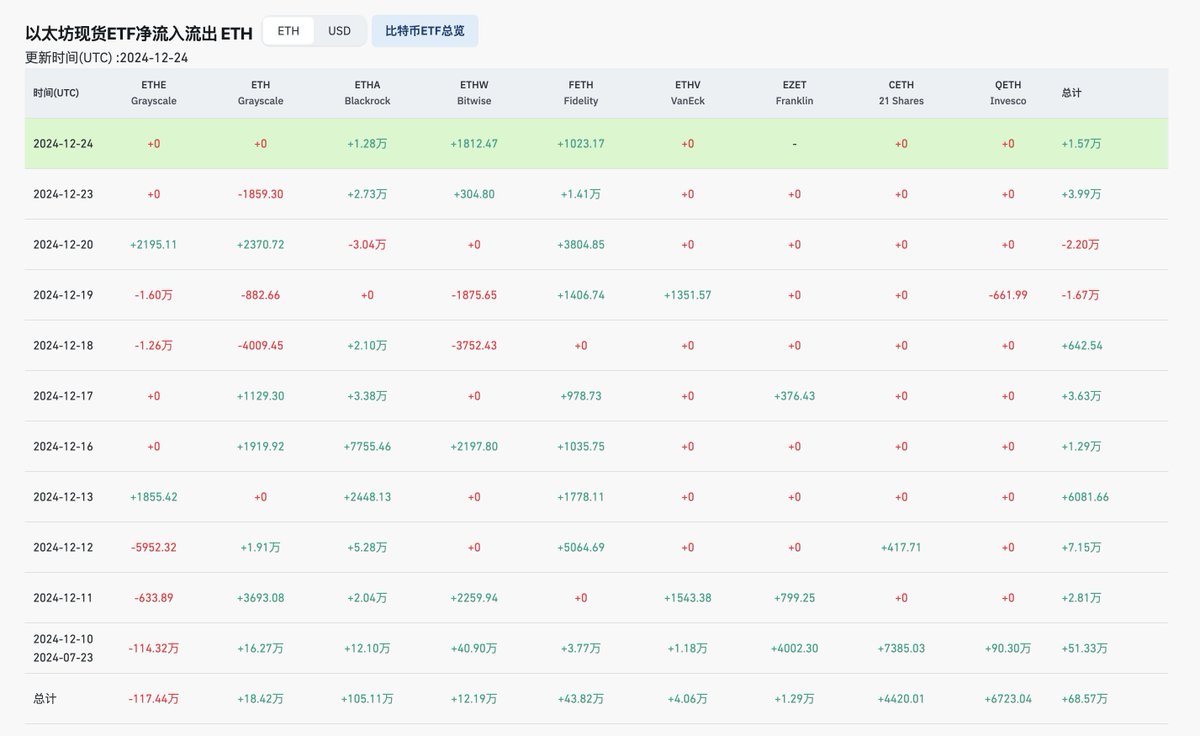
Task: Select the 2024-12-16 date row
Action: click(x=597, y=446)
